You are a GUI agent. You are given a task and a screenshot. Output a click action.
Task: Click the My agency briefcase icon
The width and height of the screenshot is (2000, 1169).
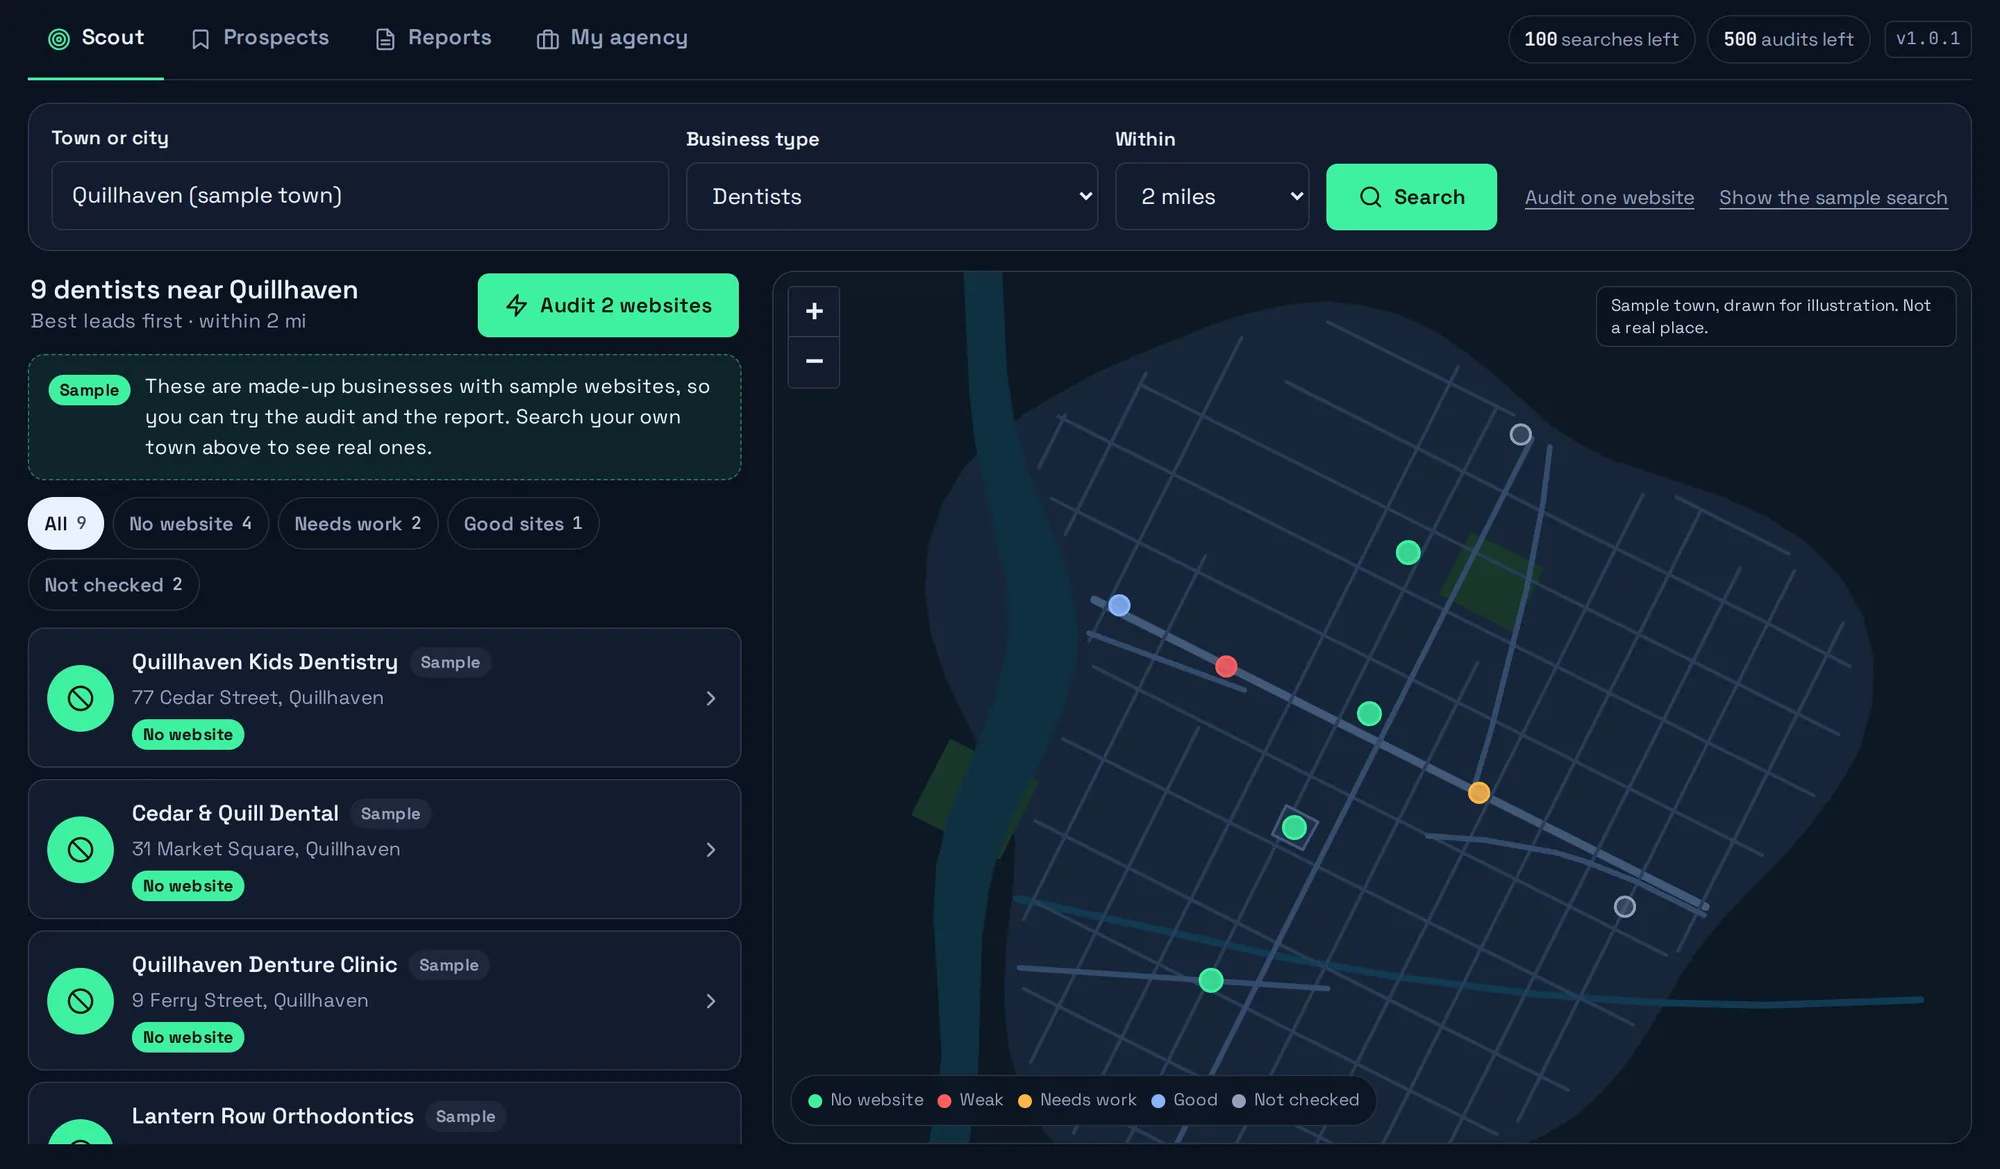[547, 39]
